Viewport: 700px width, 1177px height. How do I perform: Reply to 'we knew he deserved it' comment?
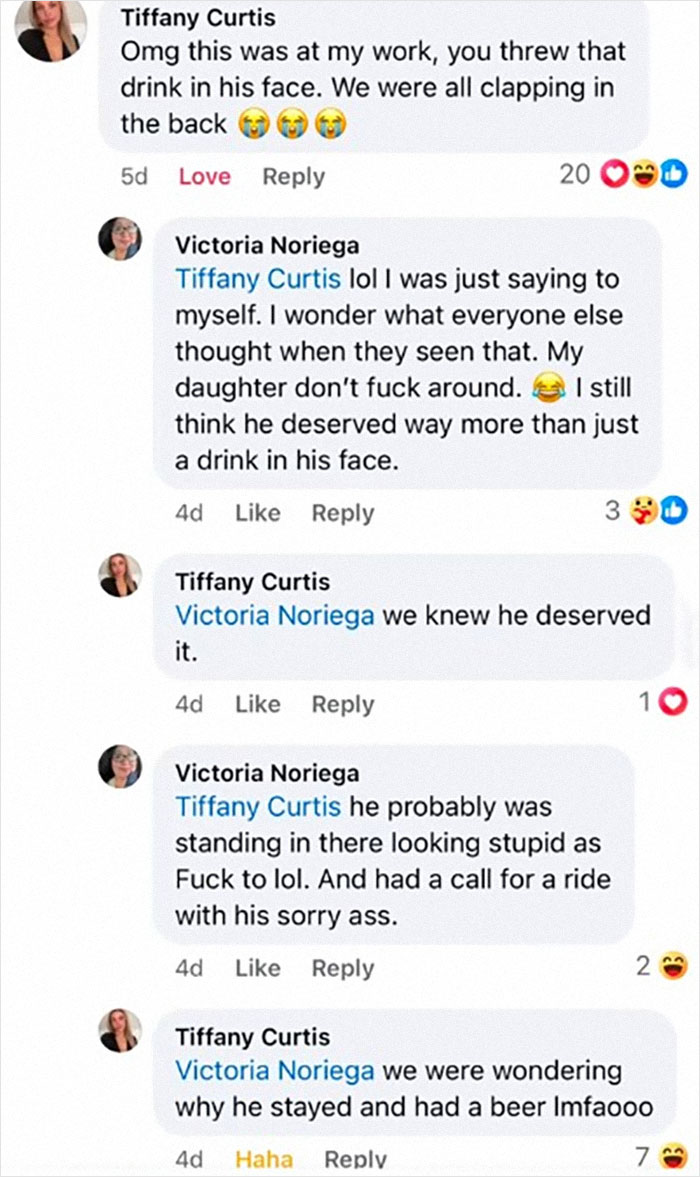(342, 704)
